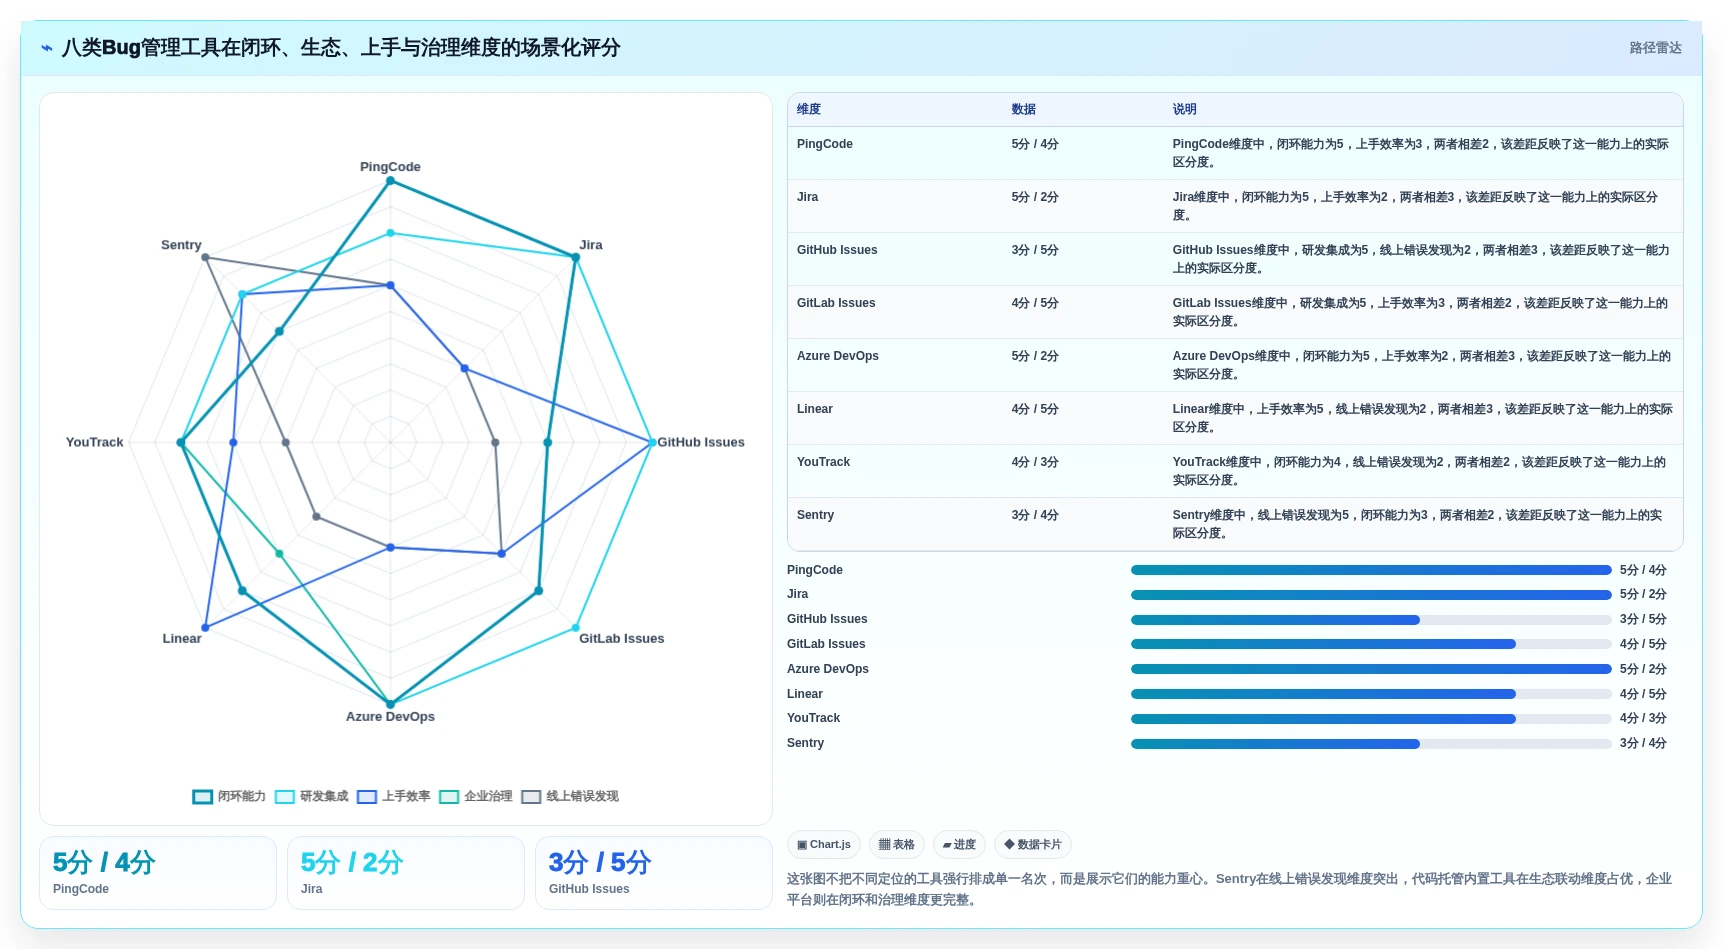Screen dimensions: 1723x949
Task: Click the GitLab Issues radar axis label
Action: point(621,639)
